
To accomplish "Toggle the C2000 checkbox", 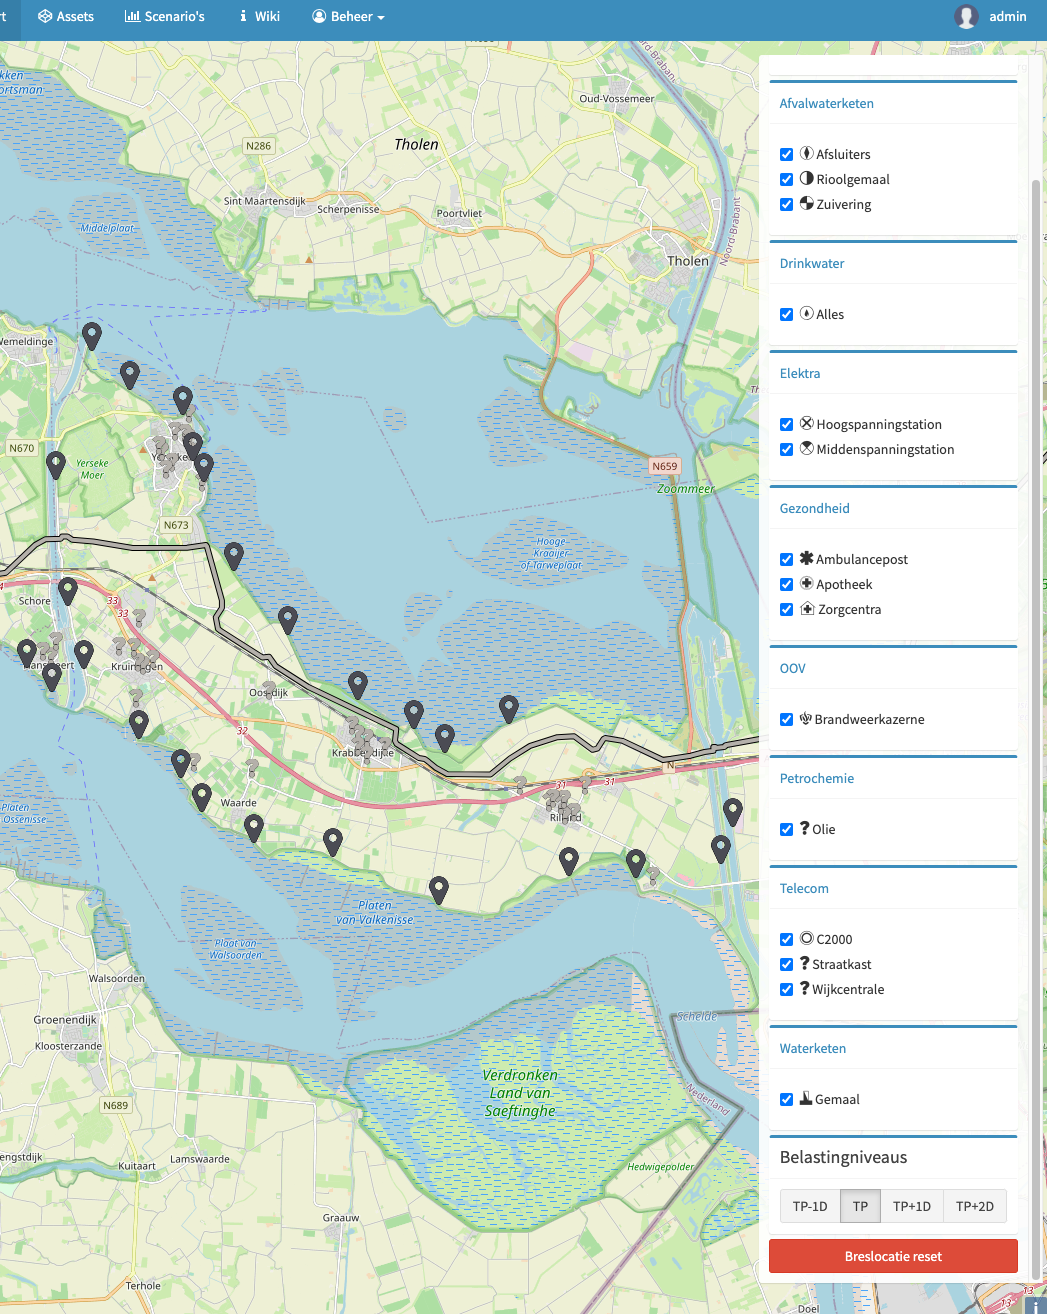I will coord(787,939).
